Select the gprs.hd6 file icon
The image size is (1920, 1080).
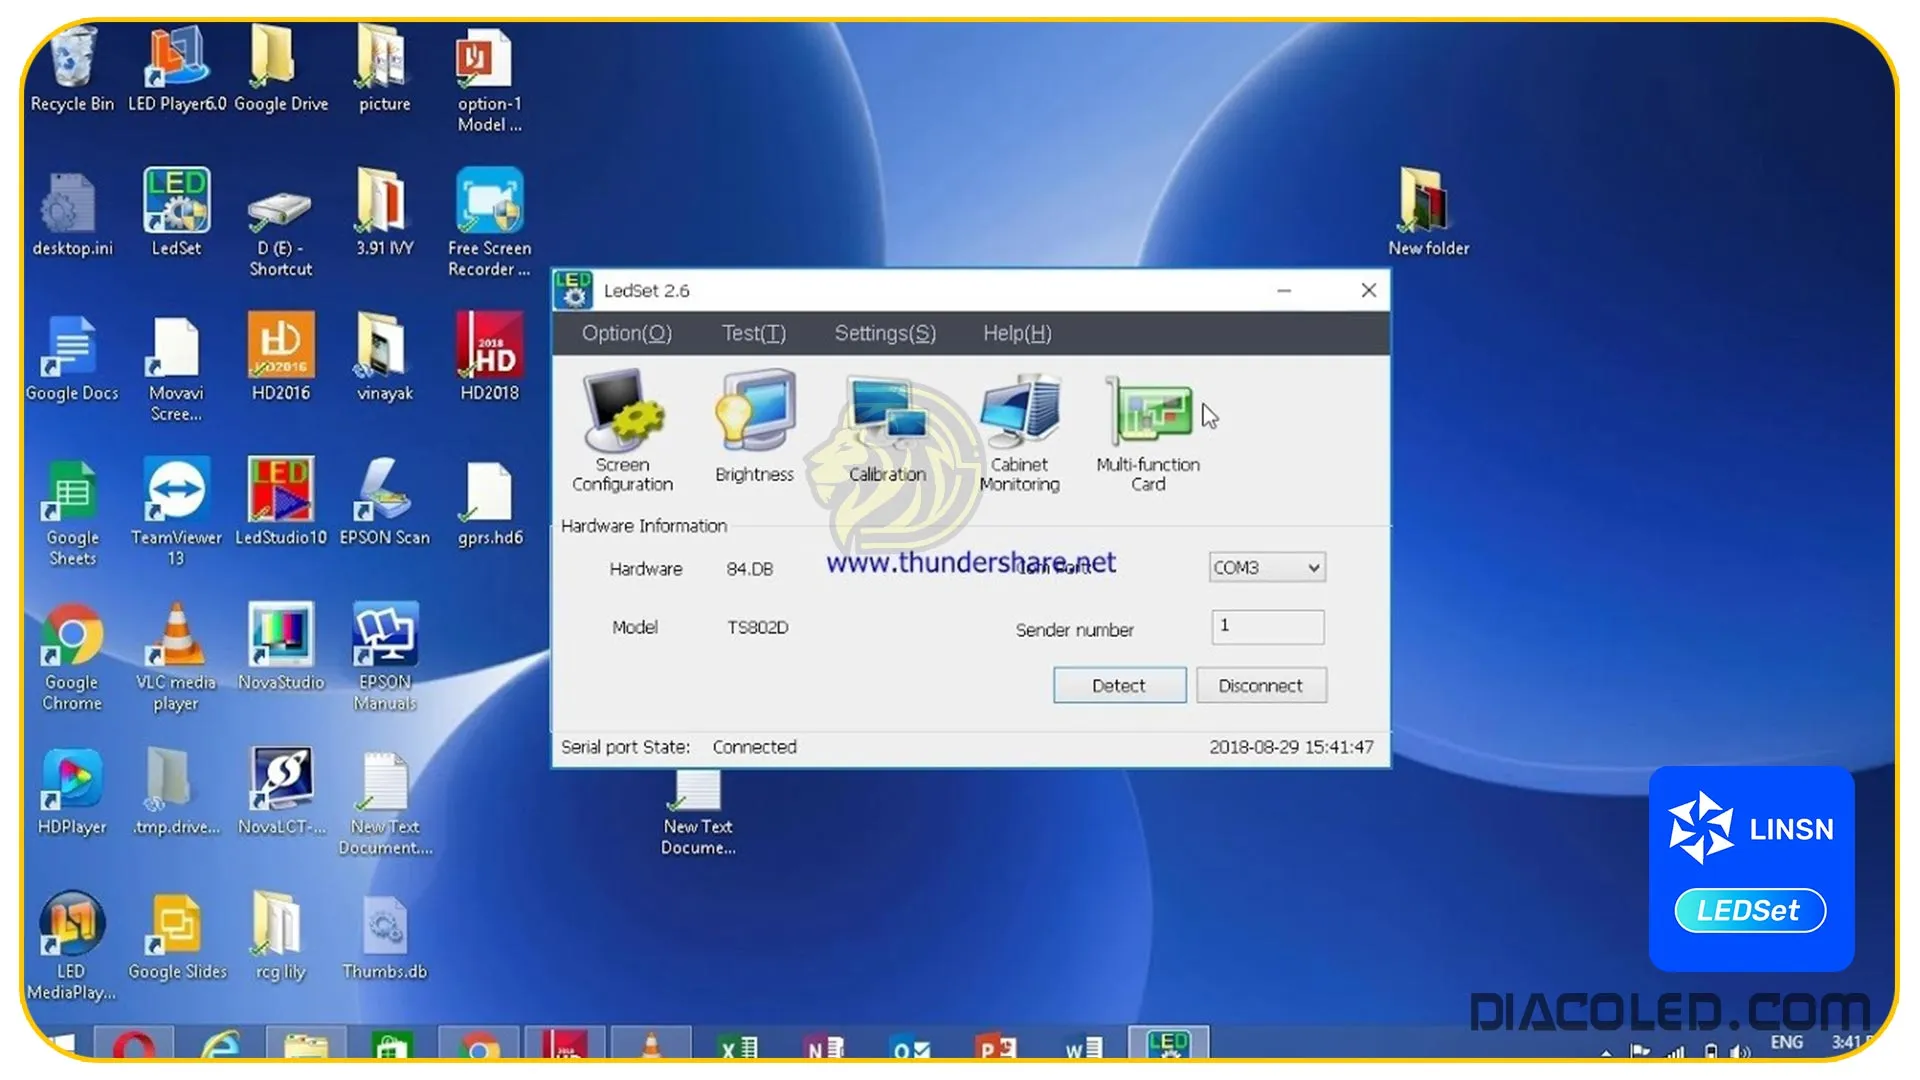click(489, 504)
